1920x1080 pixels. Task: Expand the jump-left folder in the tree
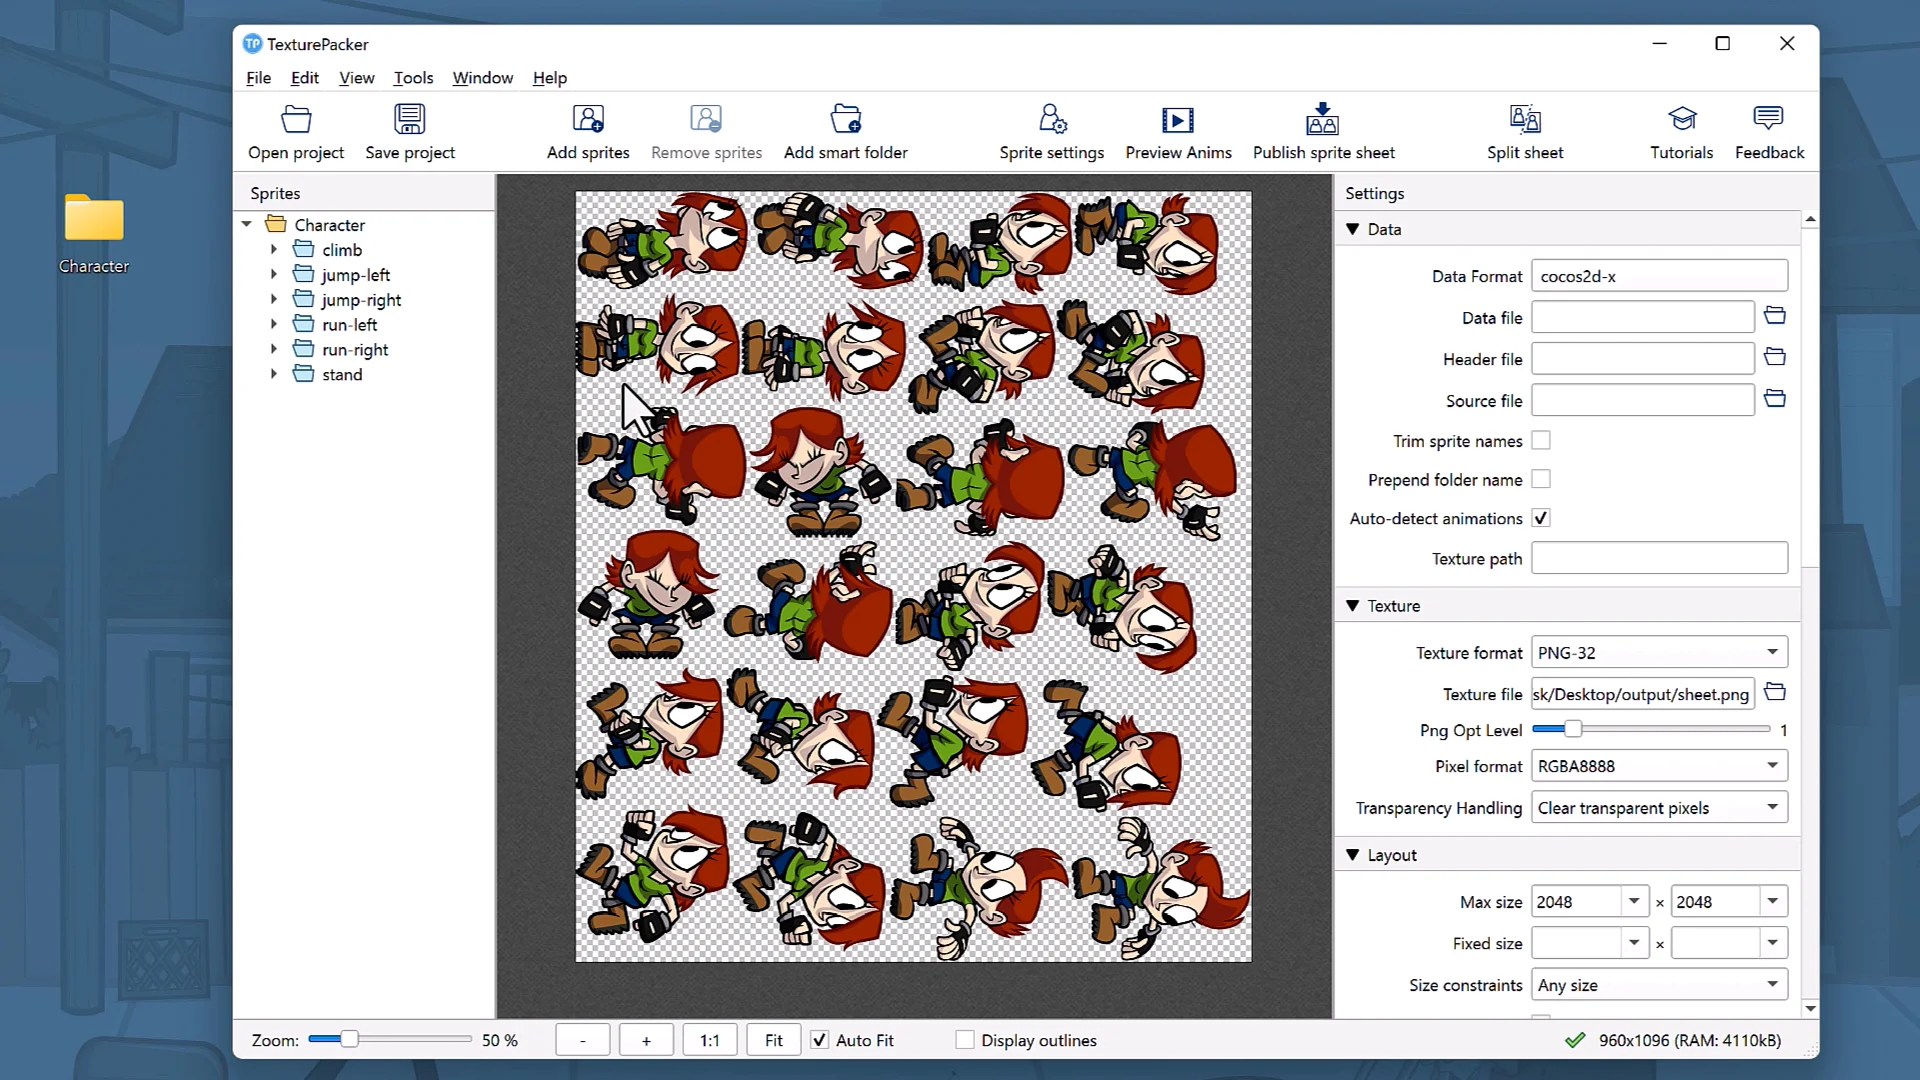pos(274,274)
